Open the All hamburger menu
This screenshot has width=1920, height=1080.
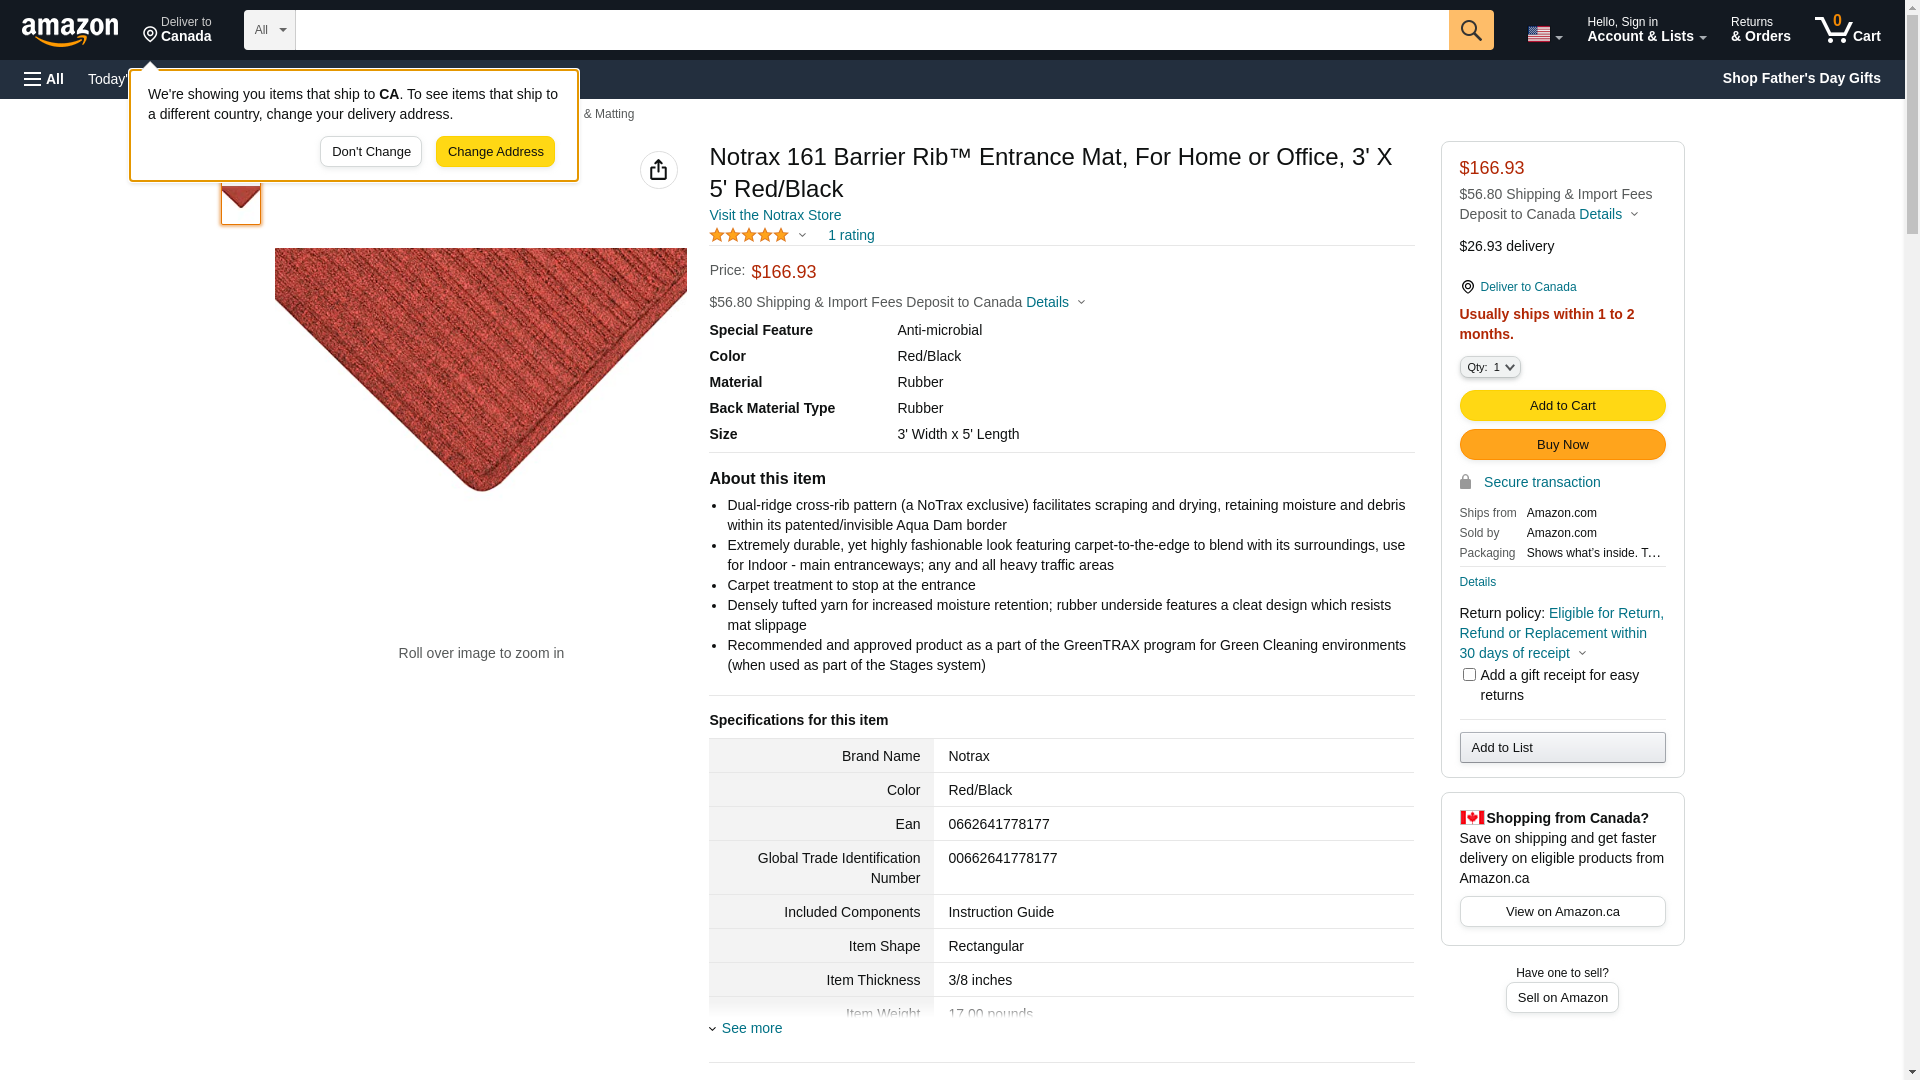tap(44, 79)
